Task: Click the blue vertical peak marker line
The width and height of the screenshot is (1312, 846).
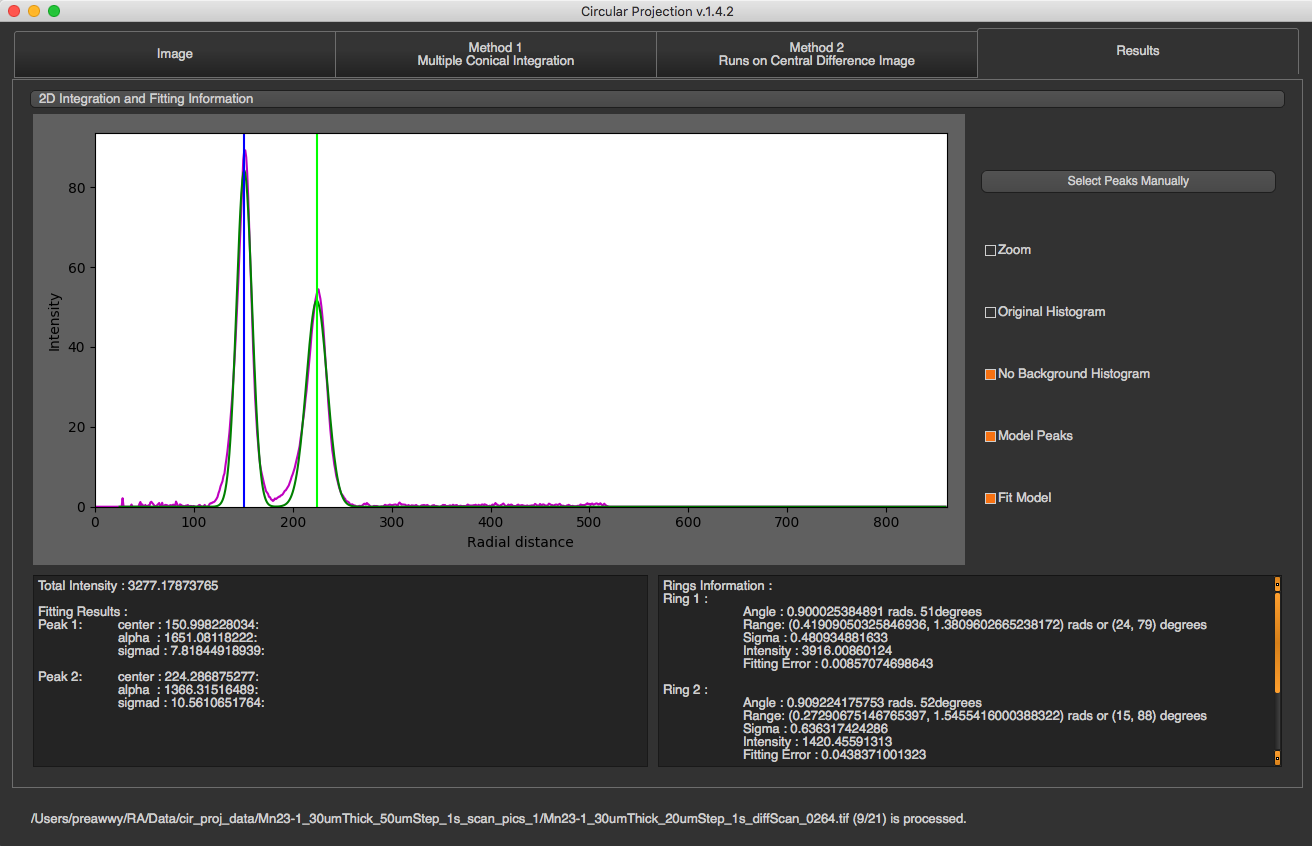Action: pyautogui.click(x=244, y=320)
